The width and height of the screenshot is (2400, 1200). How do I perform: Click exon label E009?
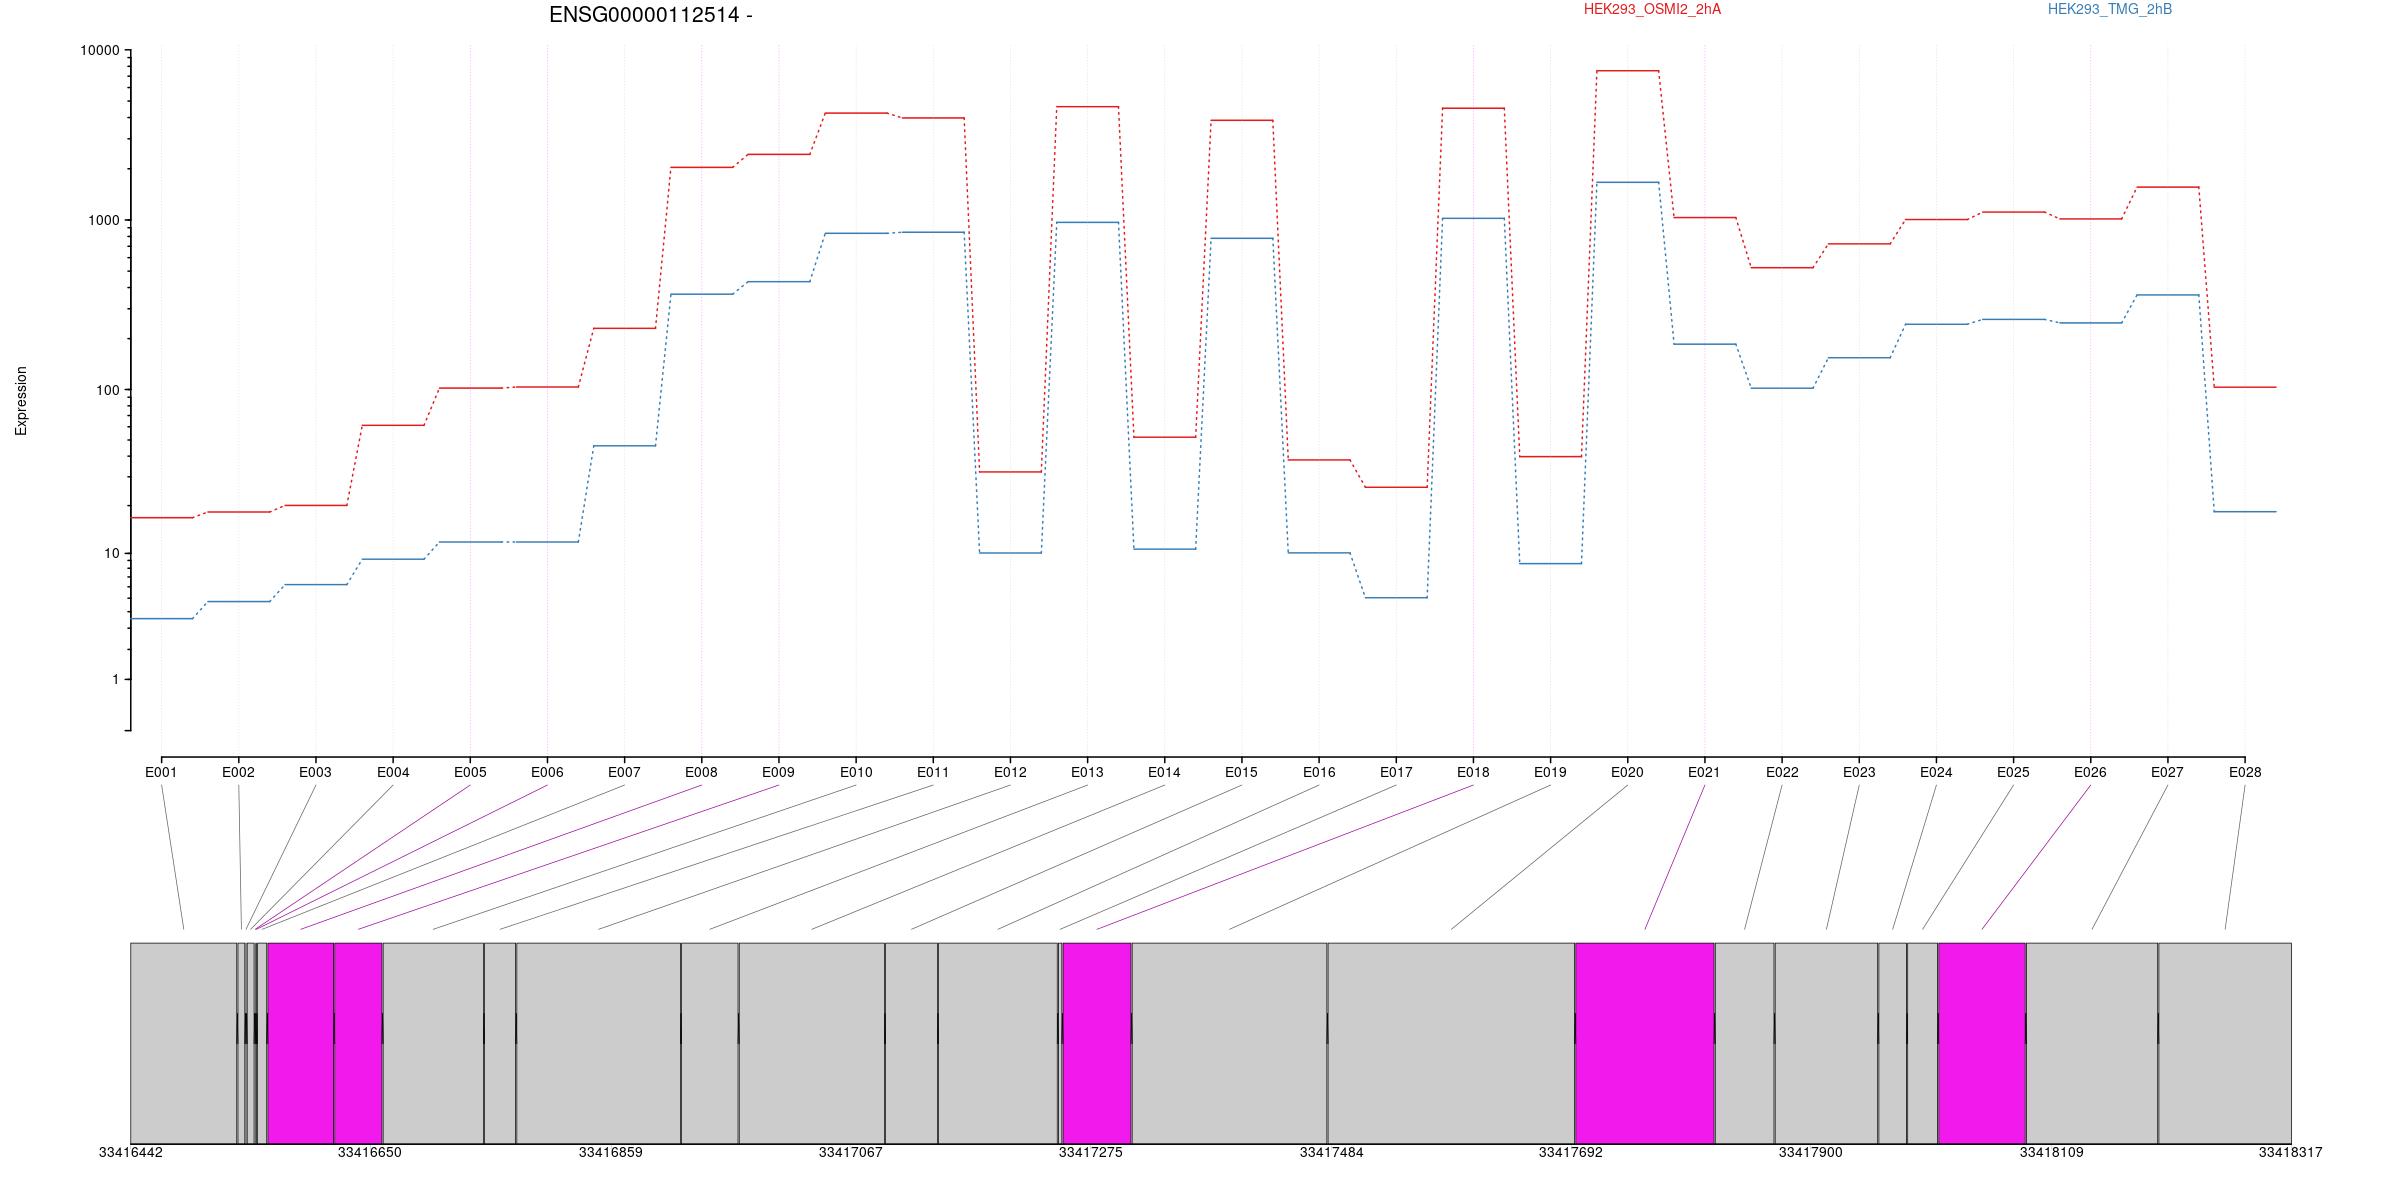pos(778,772)
